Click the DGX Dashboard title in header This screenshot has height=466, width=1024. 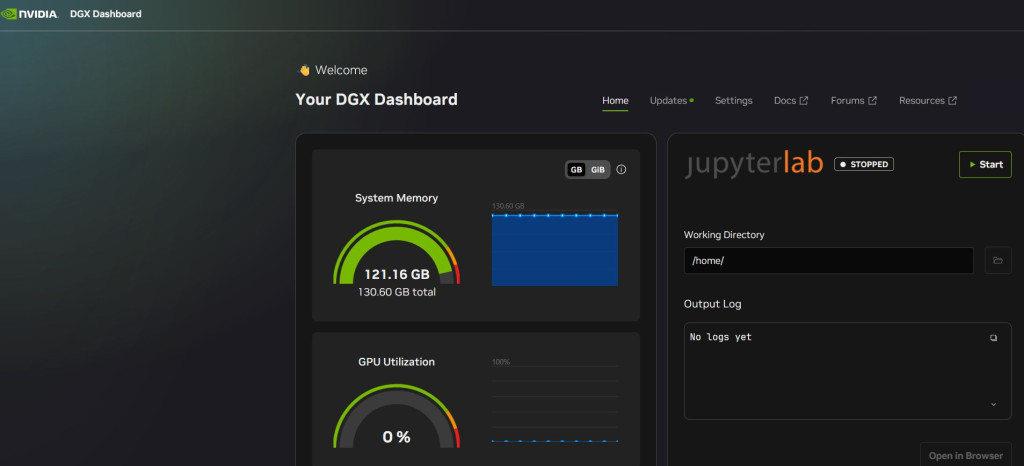(106, 14)
